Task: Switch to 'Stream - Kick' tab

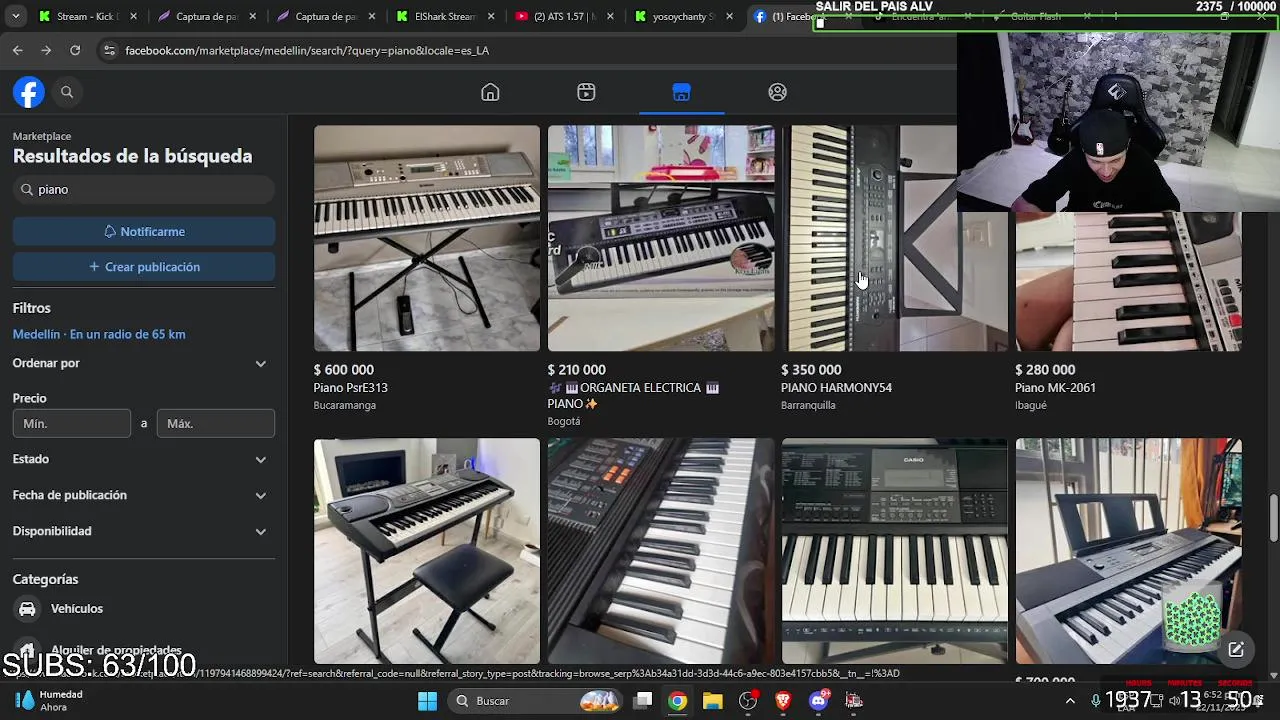Action: pyautogui.click(x=85, y=16)
